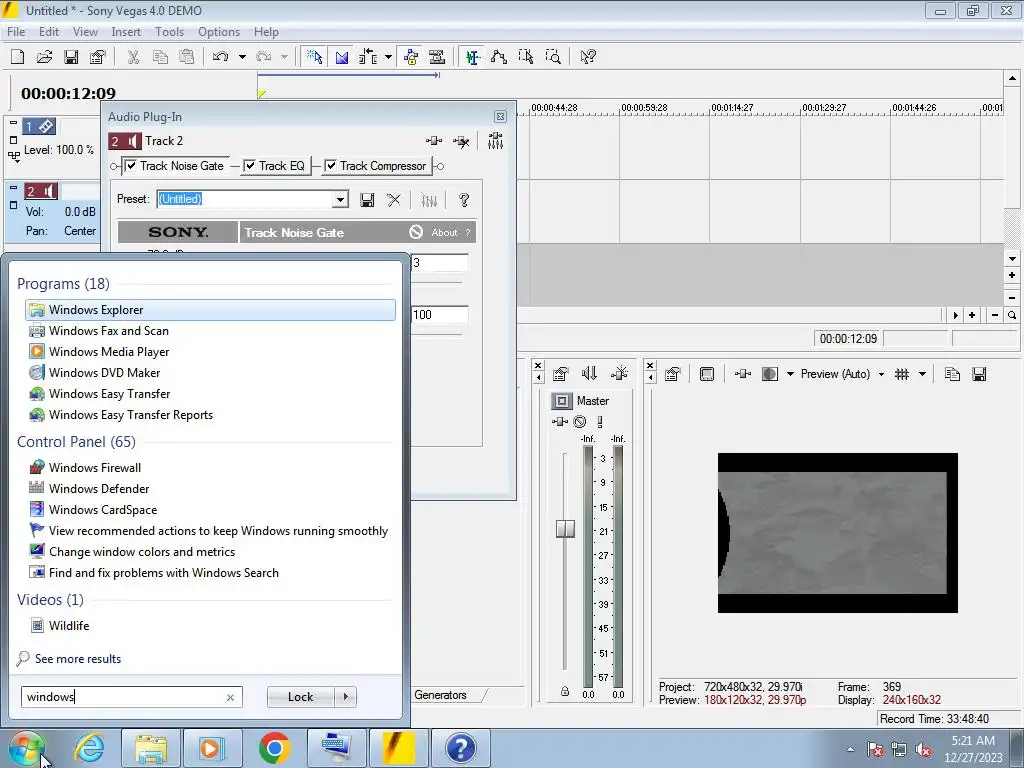1024x768 pixels.
Task: Open Master FX plug-in button
Action: (x=560, y=422)
